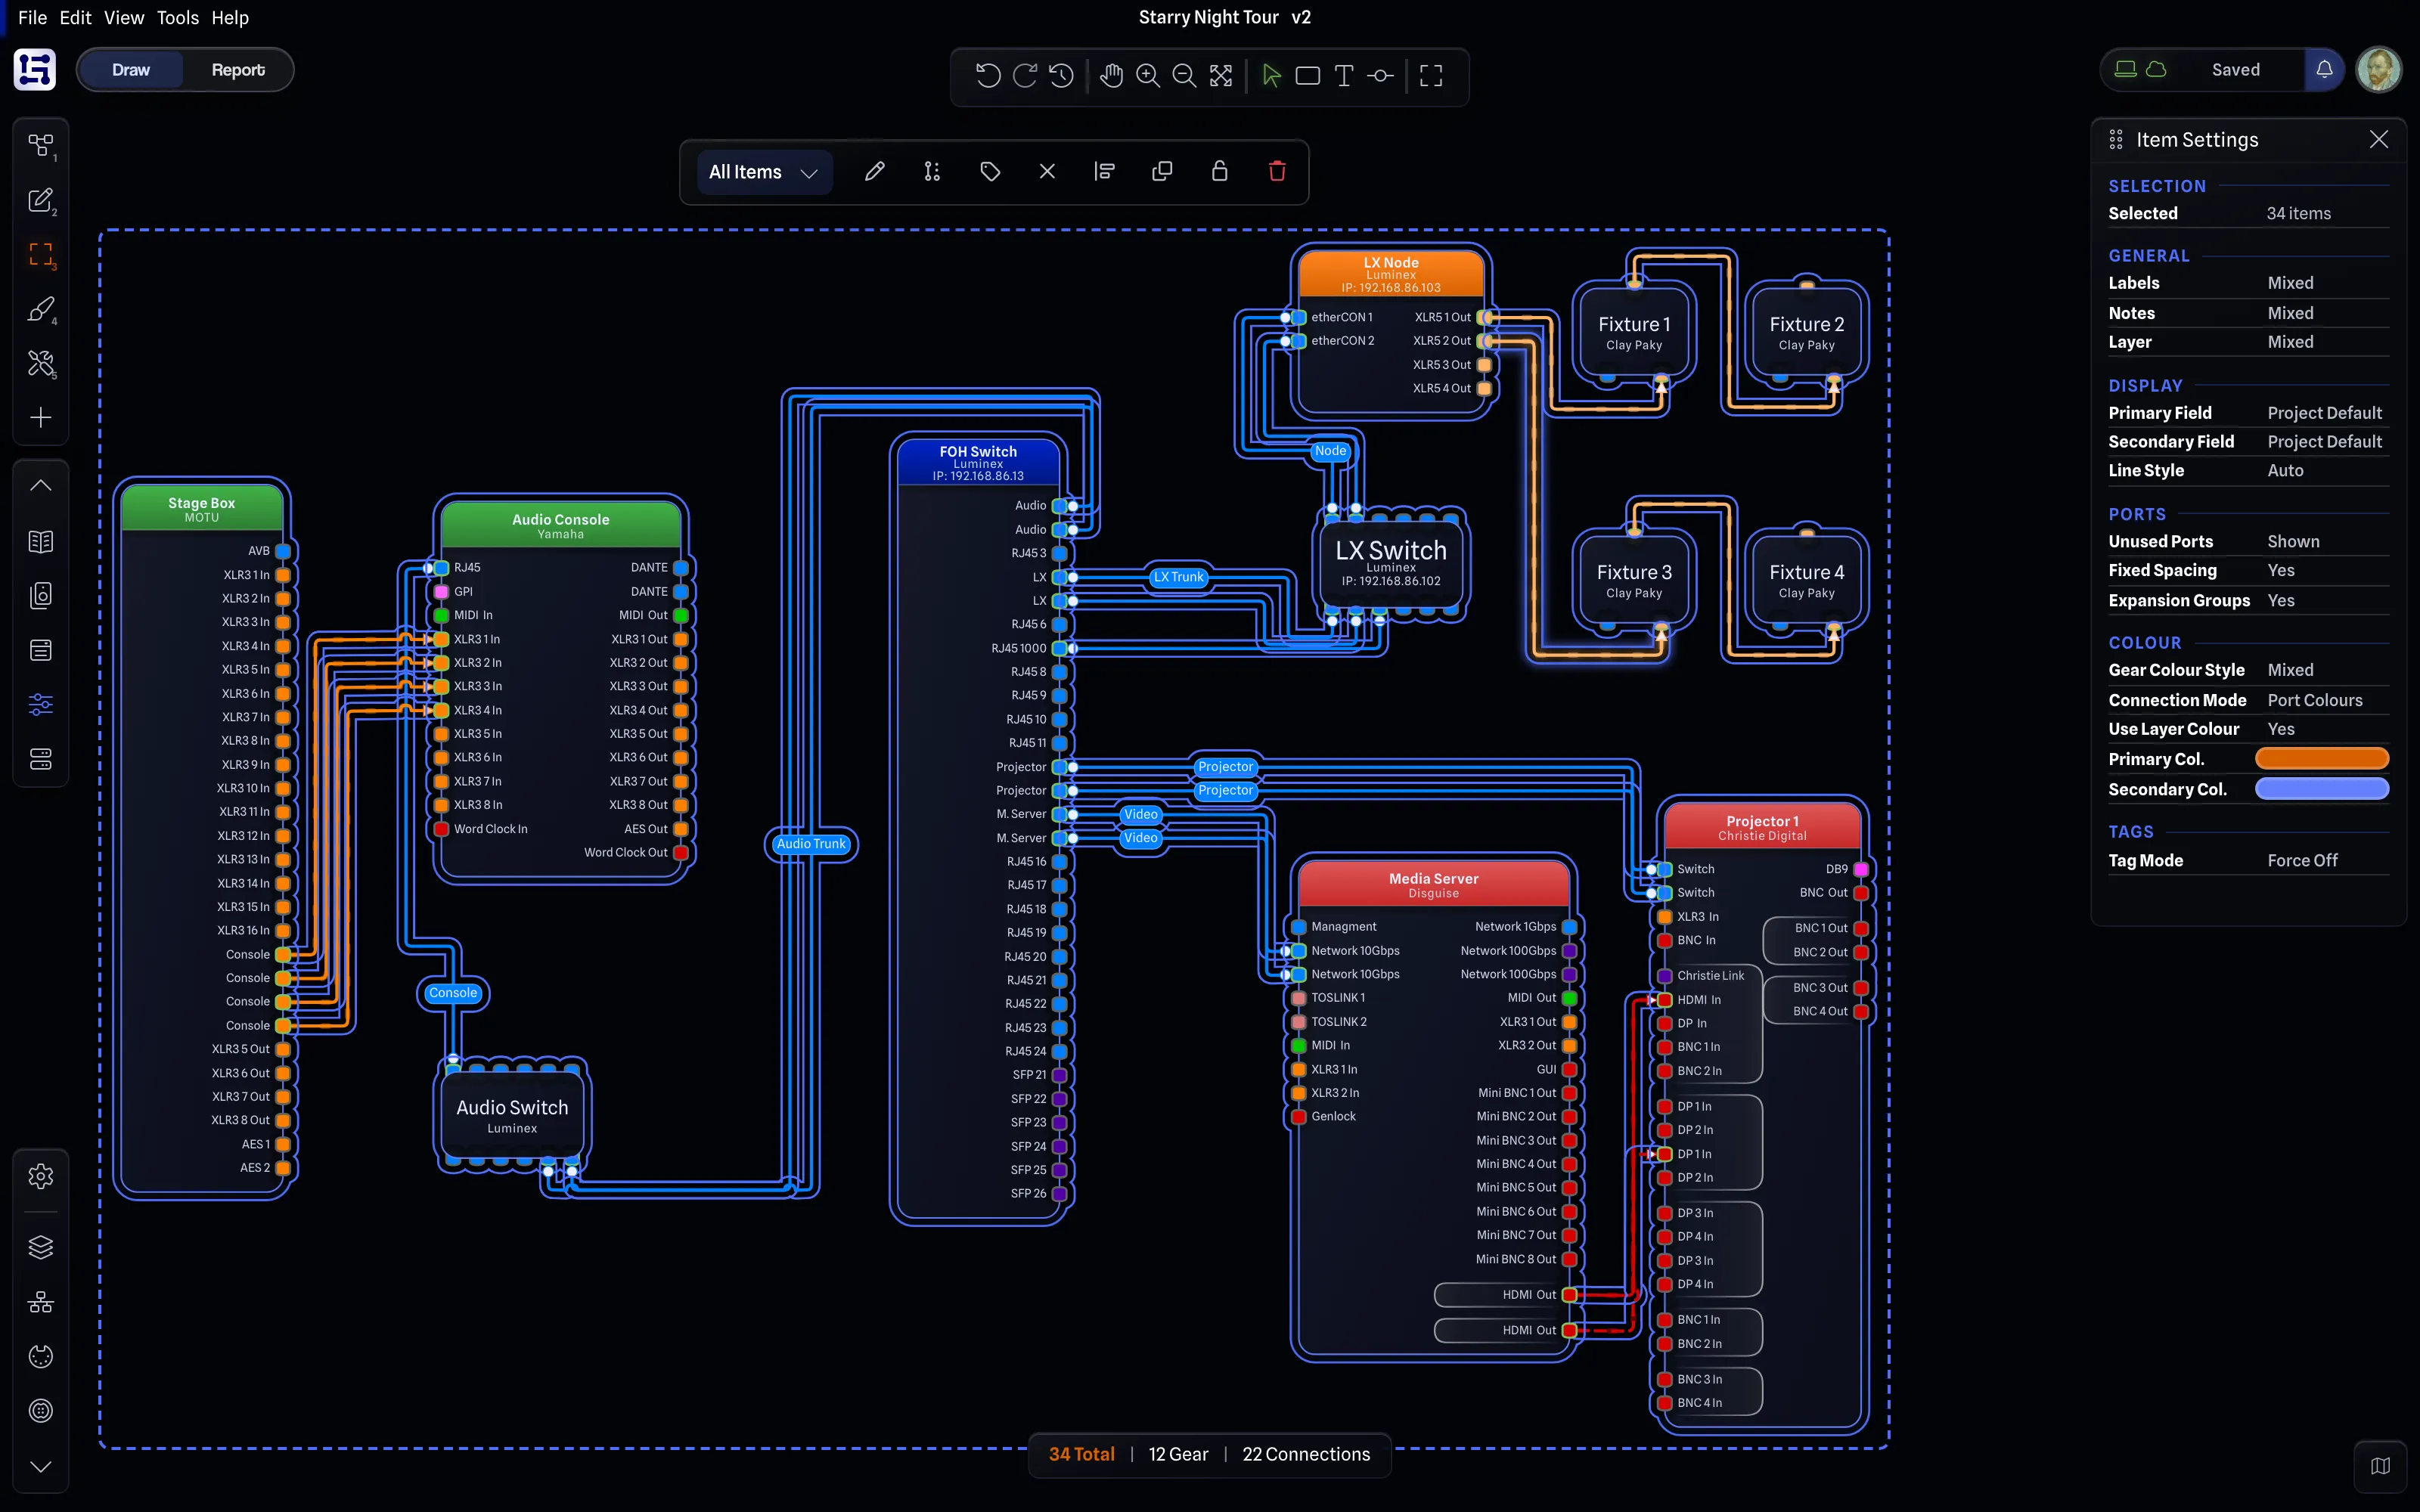Open the version history clock icon
Viewport: 2420px width, 1512px height.
(x=1061, y=75)
